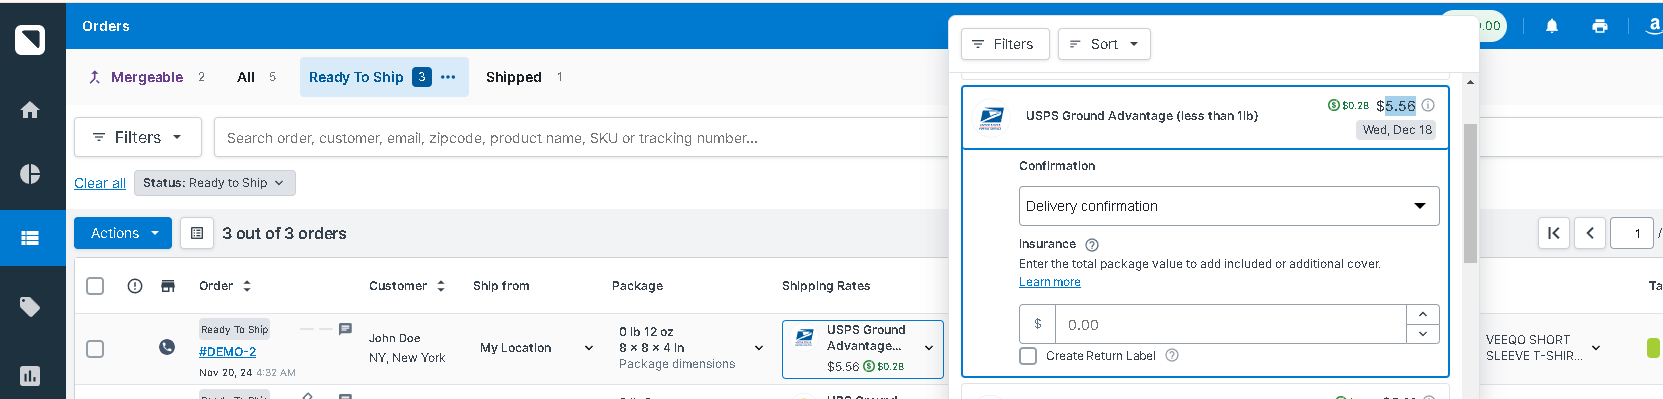The image size is (1663, 399).
Task: Decrease the insurance value stepper
Action: (1423, 334)
